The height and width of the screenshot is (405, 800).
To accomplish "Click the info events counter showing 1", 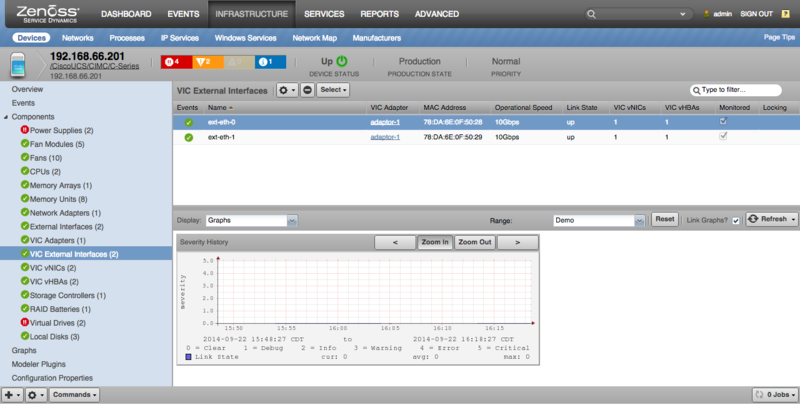I will tap(270, 62).
